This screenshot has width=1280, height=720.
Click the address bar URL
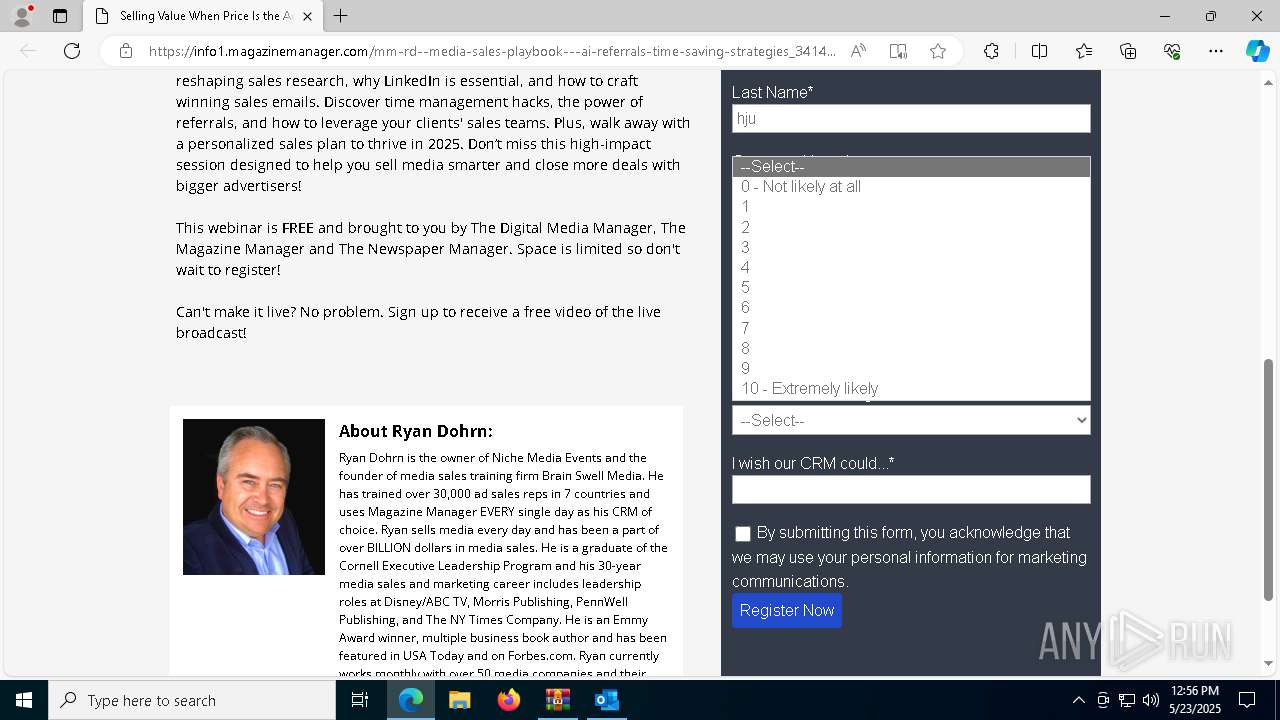(x=492, y=51)
